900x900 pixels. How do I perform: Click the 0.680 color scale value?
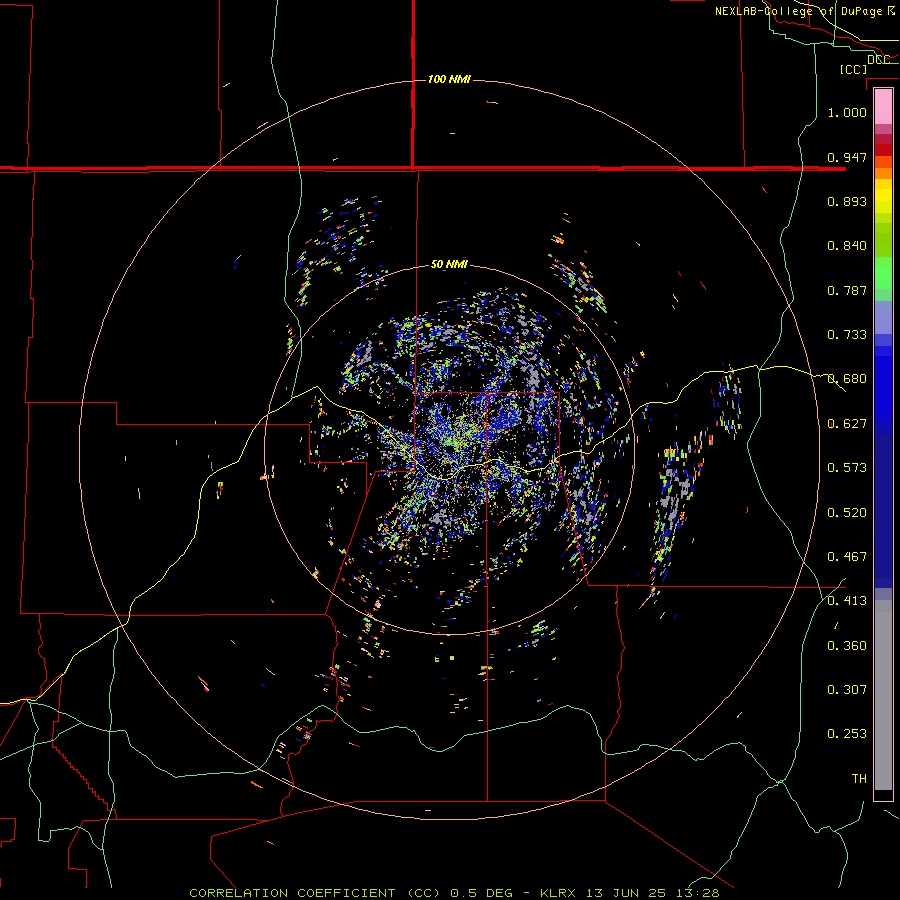(x=847, y=379)
